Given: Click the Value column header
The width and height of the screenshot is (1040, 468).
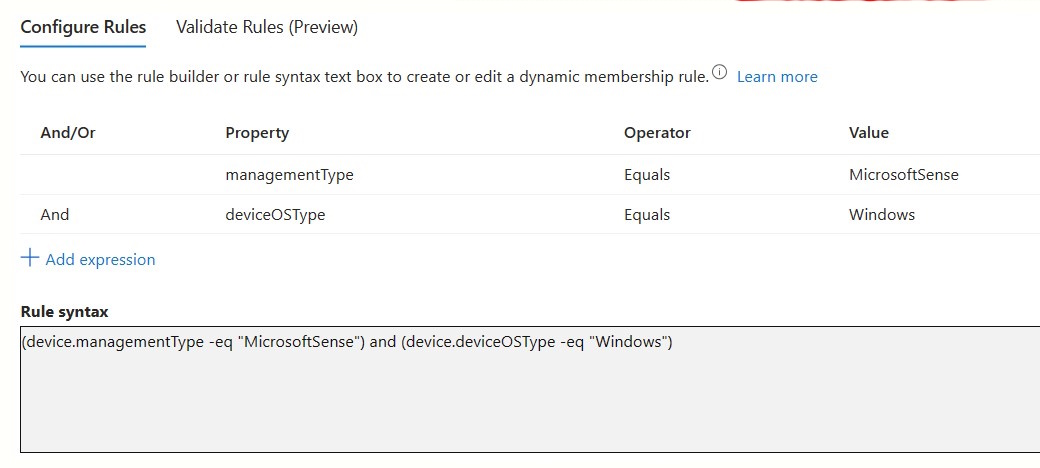Looking at the screenshot, I should (x=868, y=133).
